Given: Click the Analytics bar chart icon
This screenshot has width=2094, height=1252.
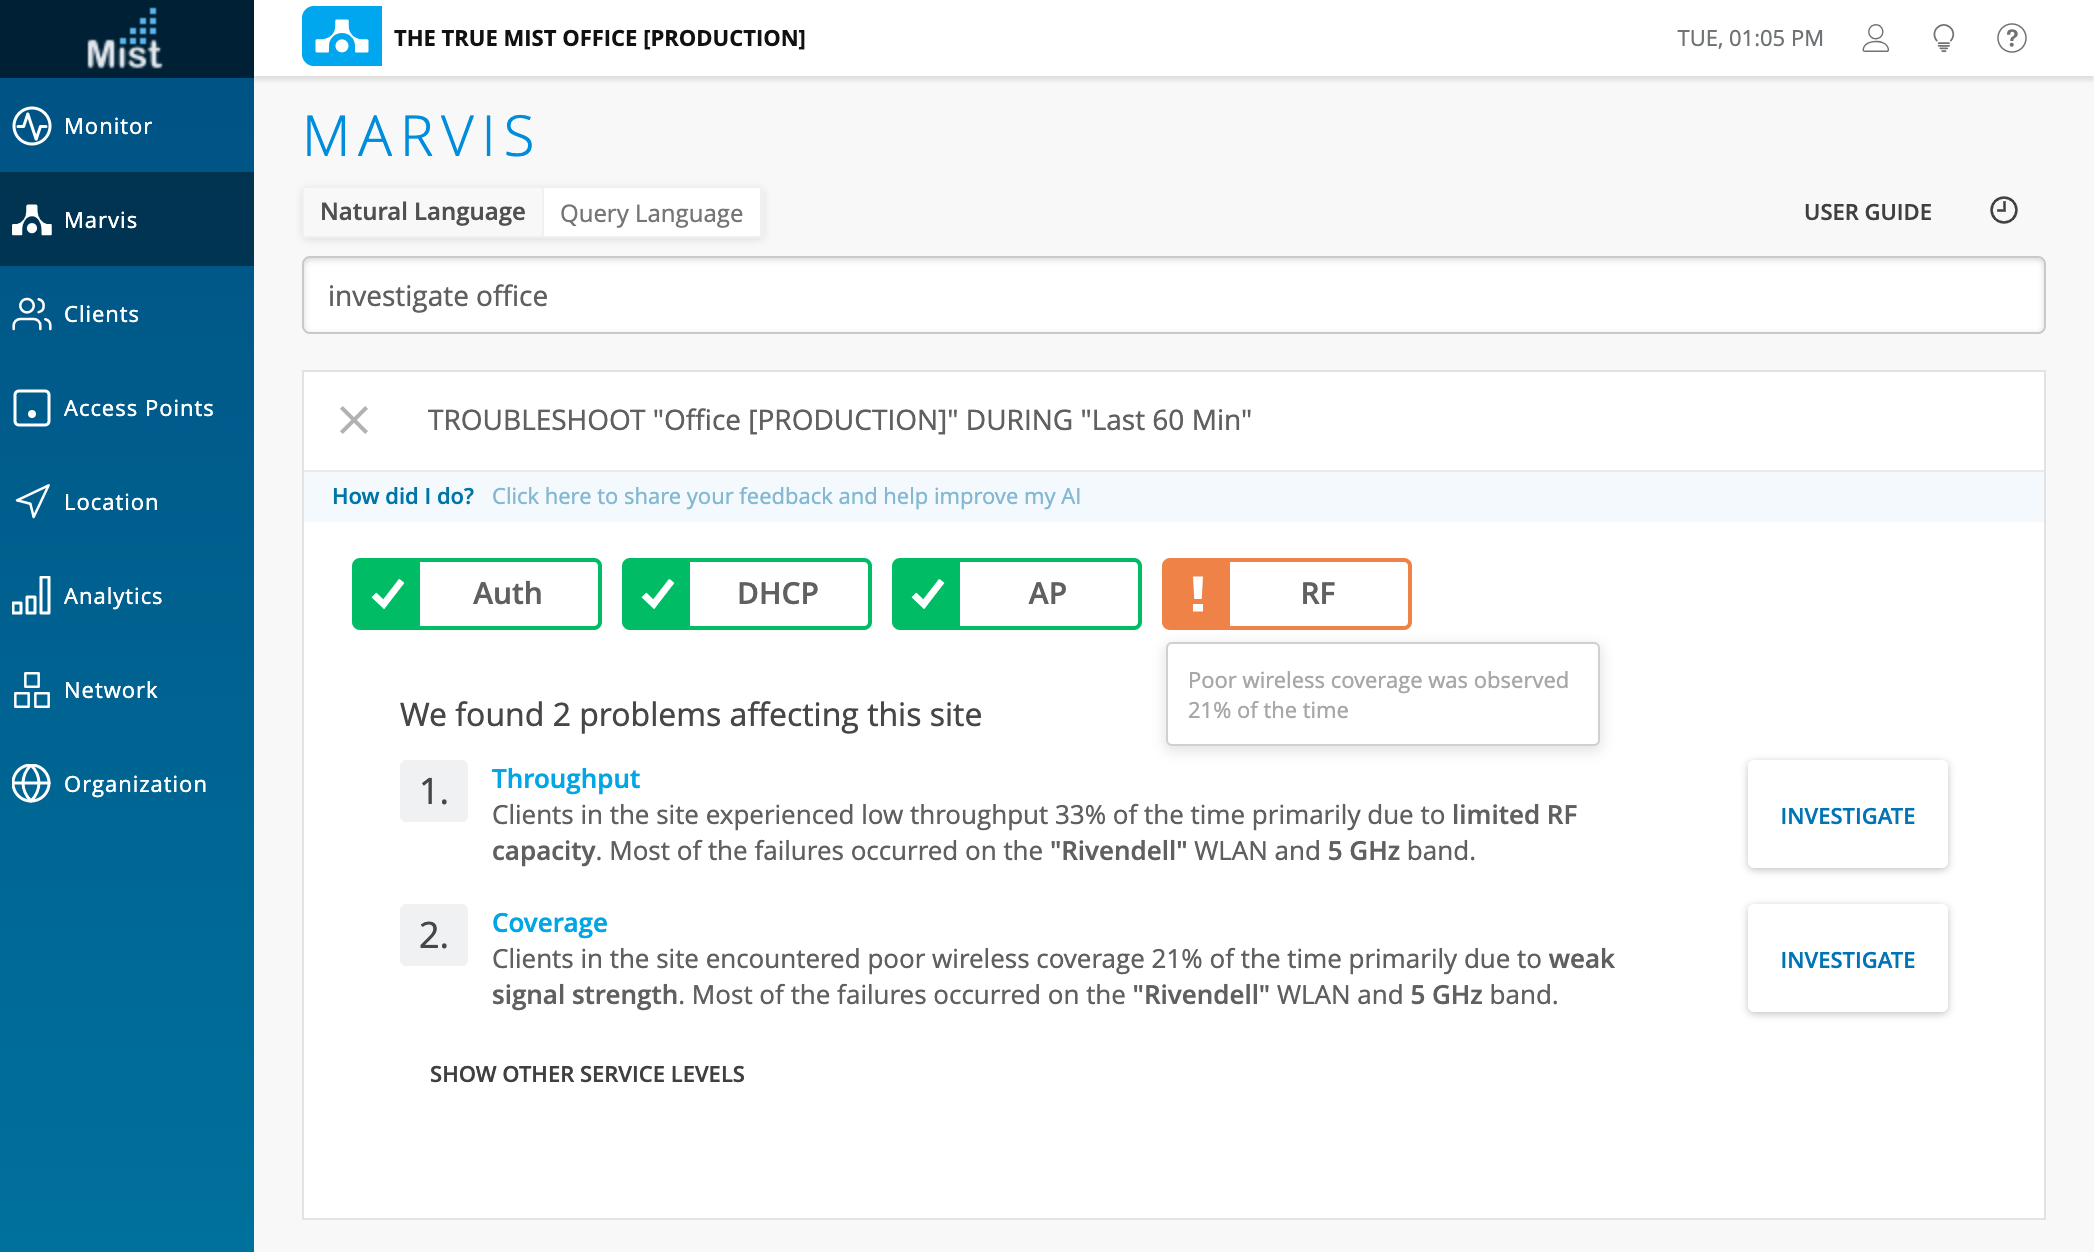Looking at the screenshot, I should (32, 596).
